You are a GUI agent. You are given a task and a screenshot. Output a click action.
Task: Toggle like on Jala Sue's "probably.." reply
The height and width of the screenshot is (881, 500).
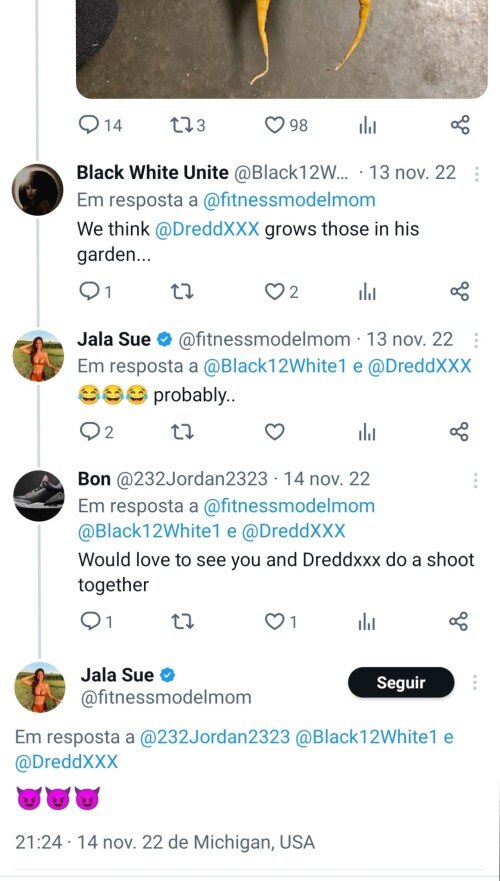pyautogui.click(x=274, y=432)
